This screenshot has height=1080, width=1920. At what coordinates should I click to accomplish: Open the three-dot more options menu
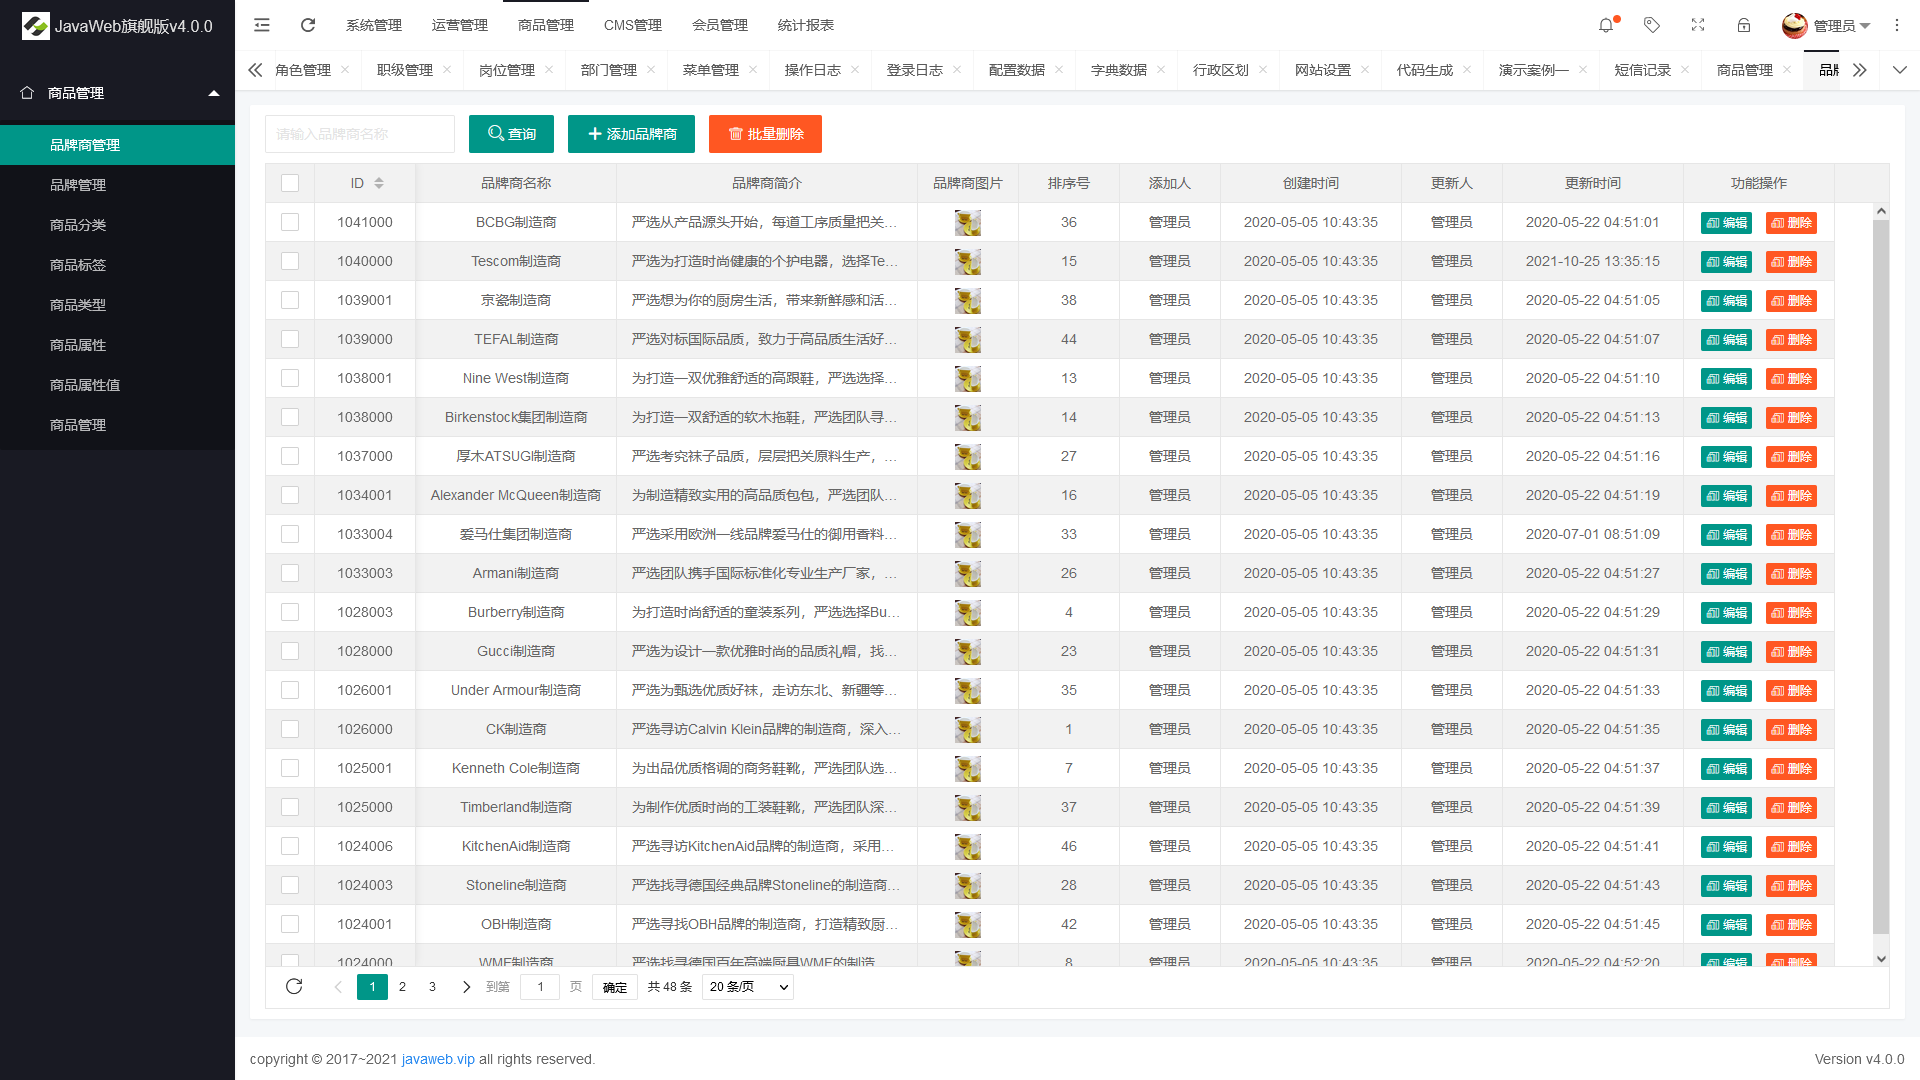(x=1897, y=25)
